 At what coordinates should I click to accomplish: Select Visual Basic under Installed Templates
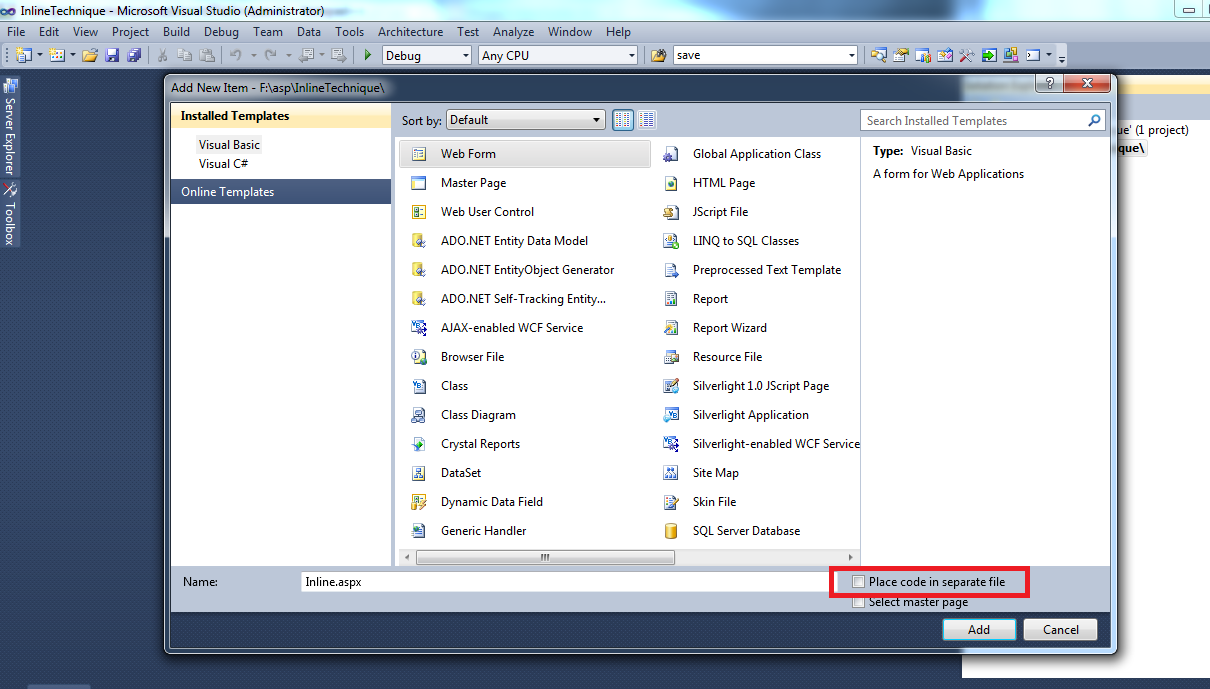point(229,145)
